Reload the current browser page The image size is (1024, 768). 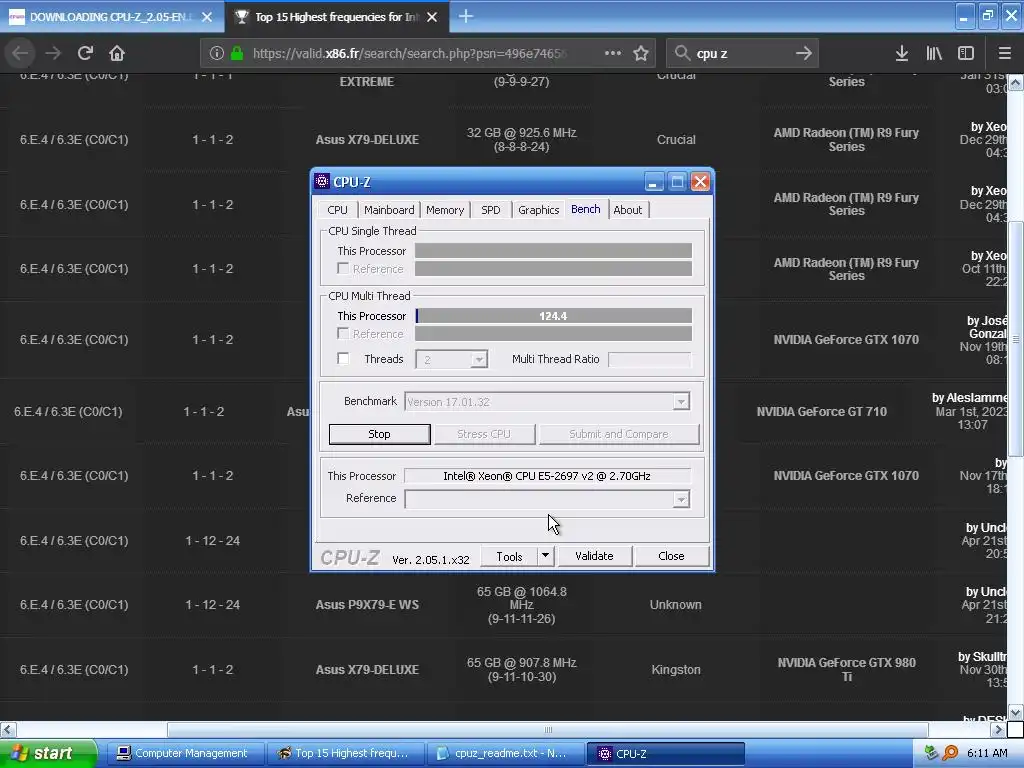(85, 53)
